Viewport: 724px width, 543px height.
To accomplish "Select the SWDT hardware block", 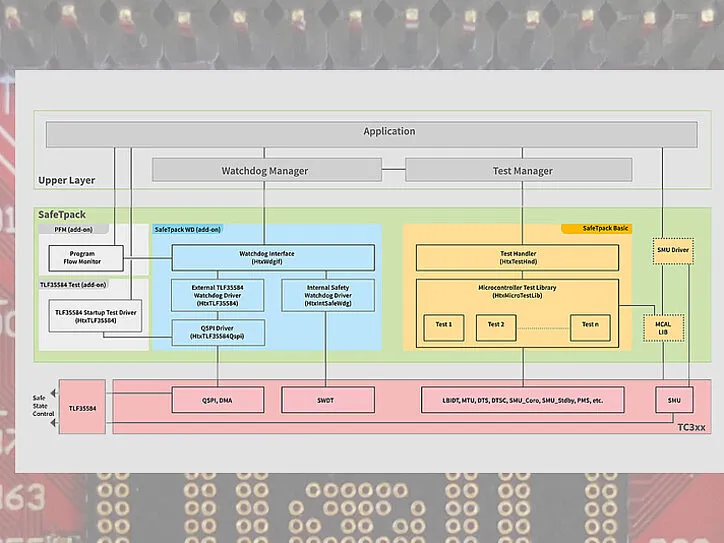I will (x=328, y=400).
